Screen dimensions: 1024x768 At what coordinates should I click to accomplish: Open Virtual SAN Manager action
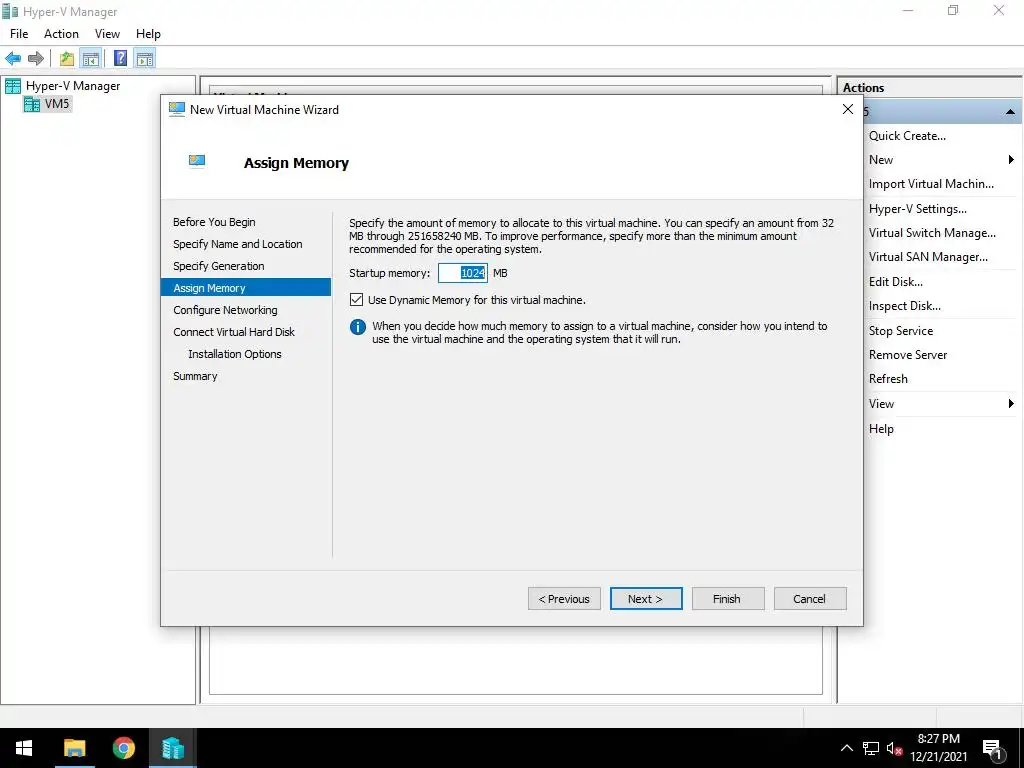pyautogui.click(x=928, y=257)
